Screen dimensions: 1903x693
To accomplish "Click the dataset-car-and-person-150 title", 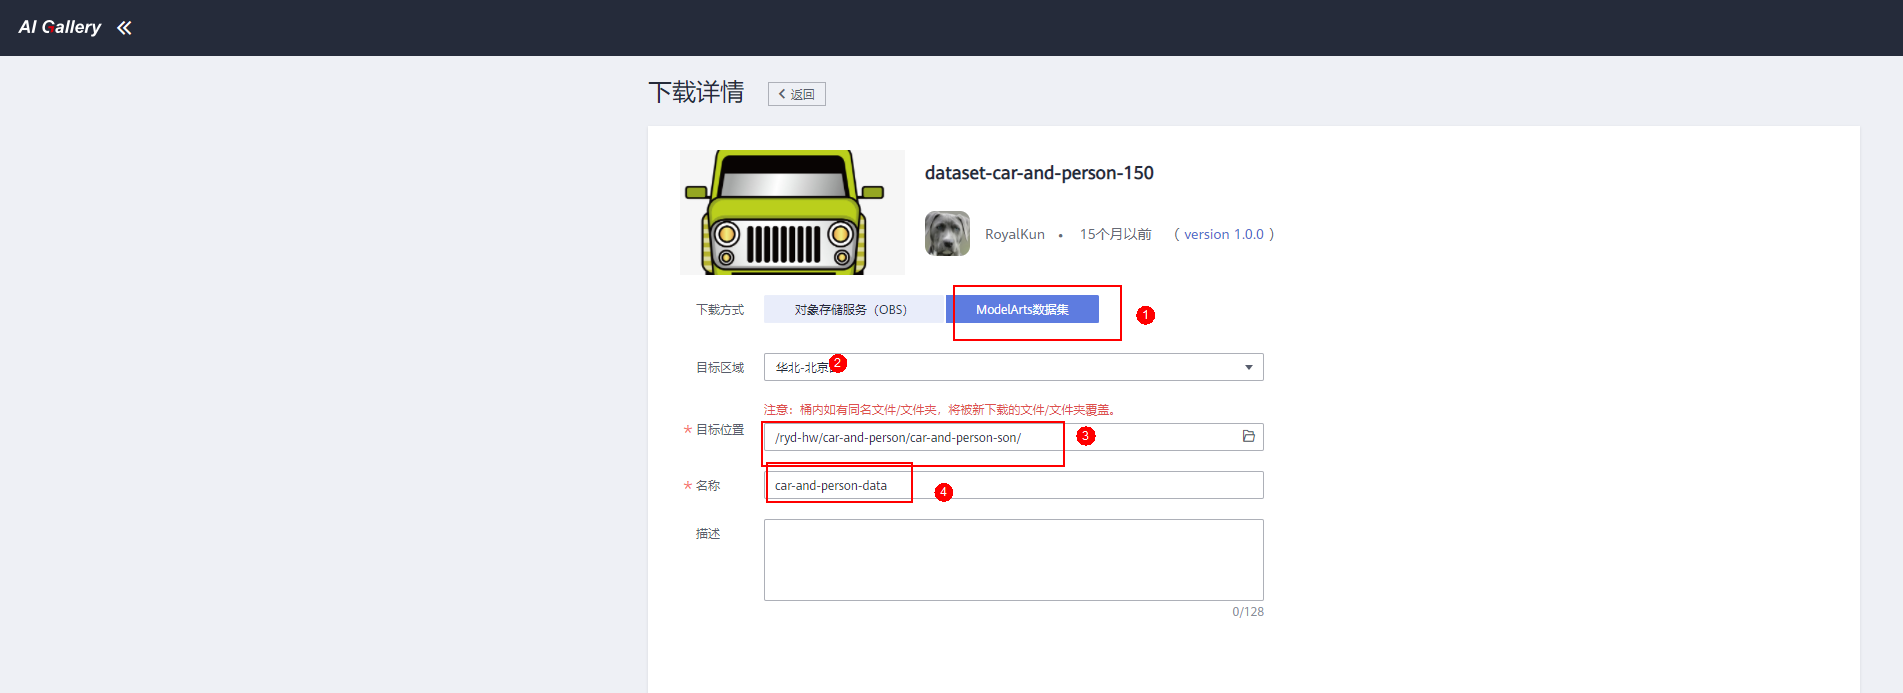I will [x=1039, y=173].
